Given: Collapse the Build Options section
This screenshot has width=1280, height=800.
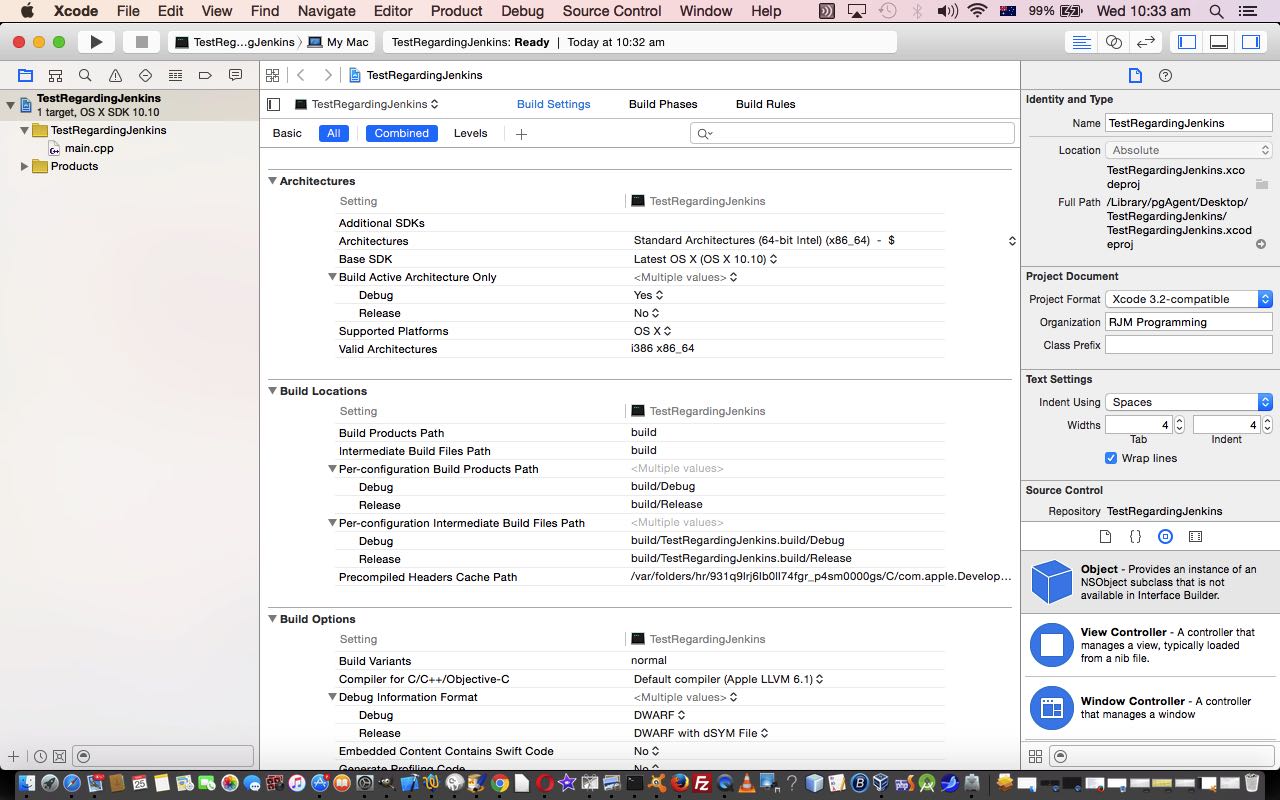Looking at the screenshot, I should point(272,619).
